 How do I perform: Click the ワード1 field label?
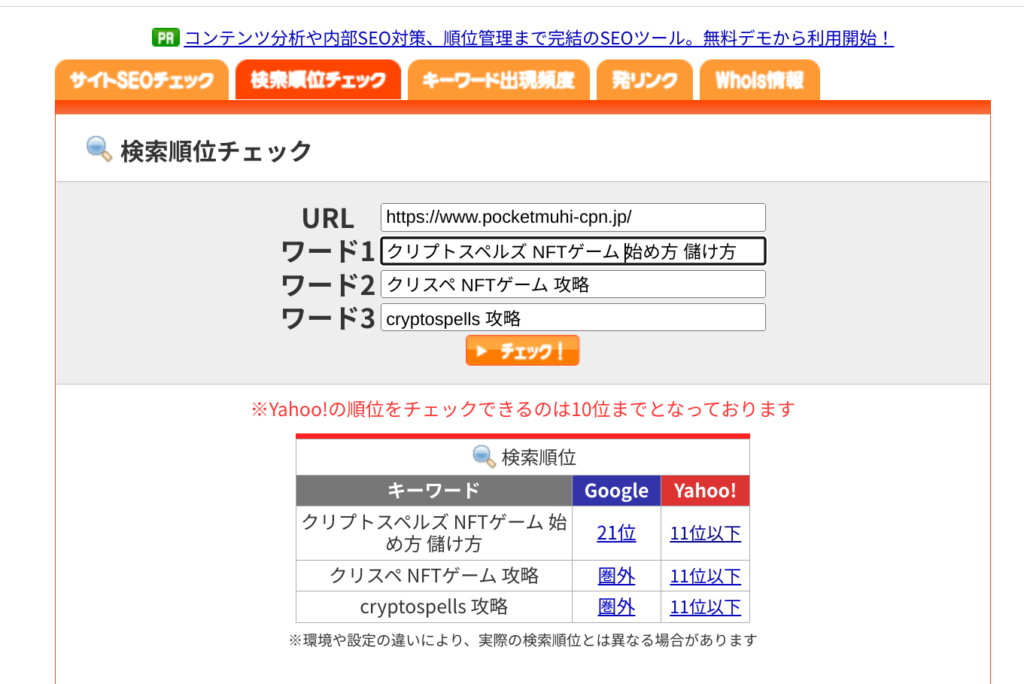[327, 252]
